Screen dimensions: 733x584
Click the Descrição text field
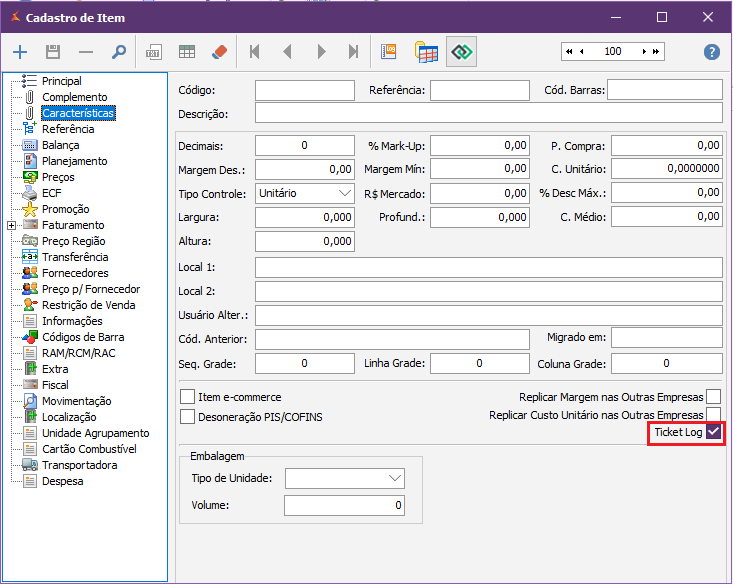pyautogui.click(x=488, y=113)
